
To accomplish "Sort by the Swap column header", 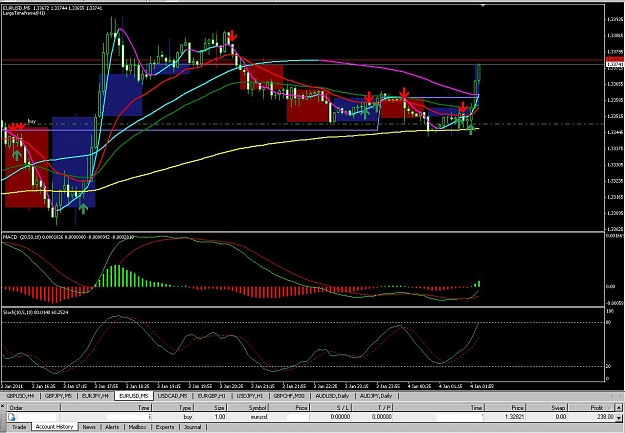I will [x=546, y=407].
